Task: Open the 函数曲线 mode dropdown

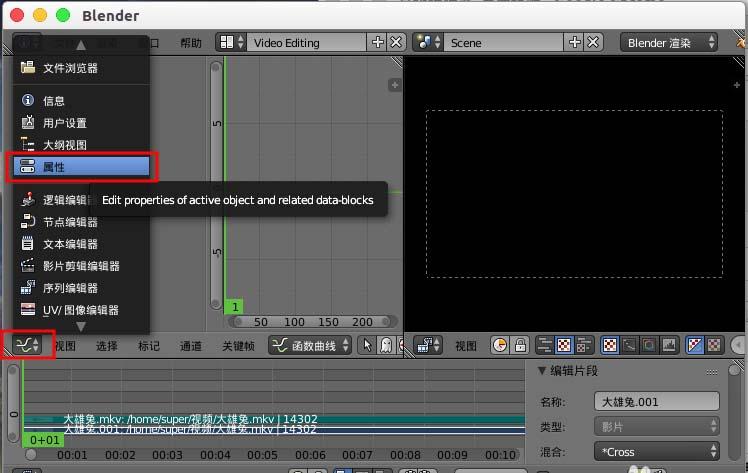Action: tap(310, 345)
